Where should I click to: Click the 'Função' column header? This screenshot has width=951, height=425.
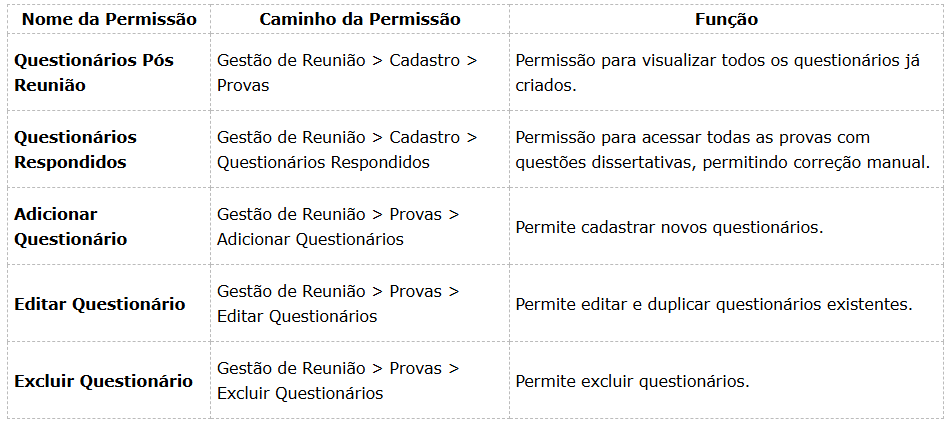click(726, 19)
